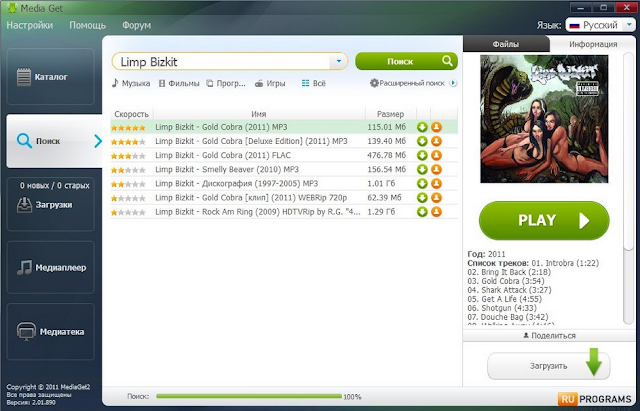This screenshot has width=640, height=411.
Task: Click orange icon for Gold Cobra (2011) MP3
Action: coord(436,127)
